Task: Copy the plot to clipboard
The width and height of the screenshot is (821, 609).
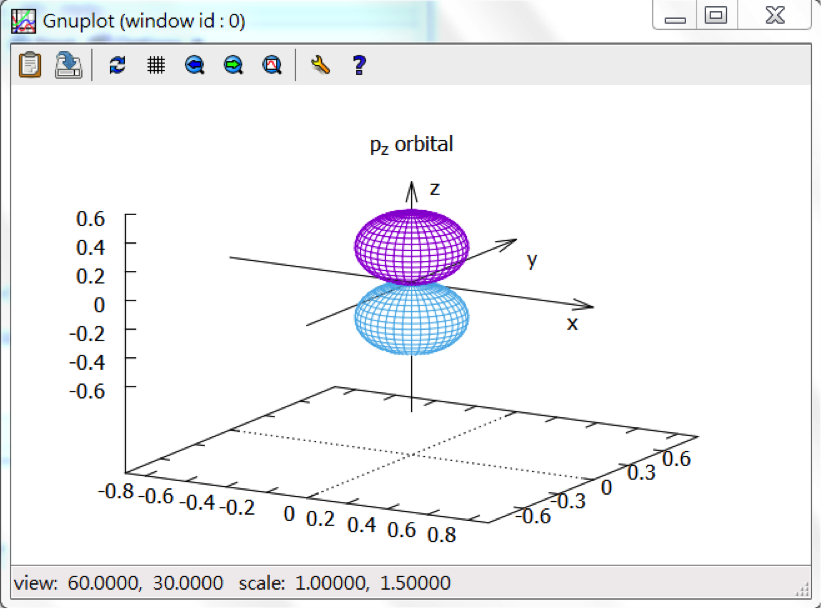Action: tap(30, 66)
